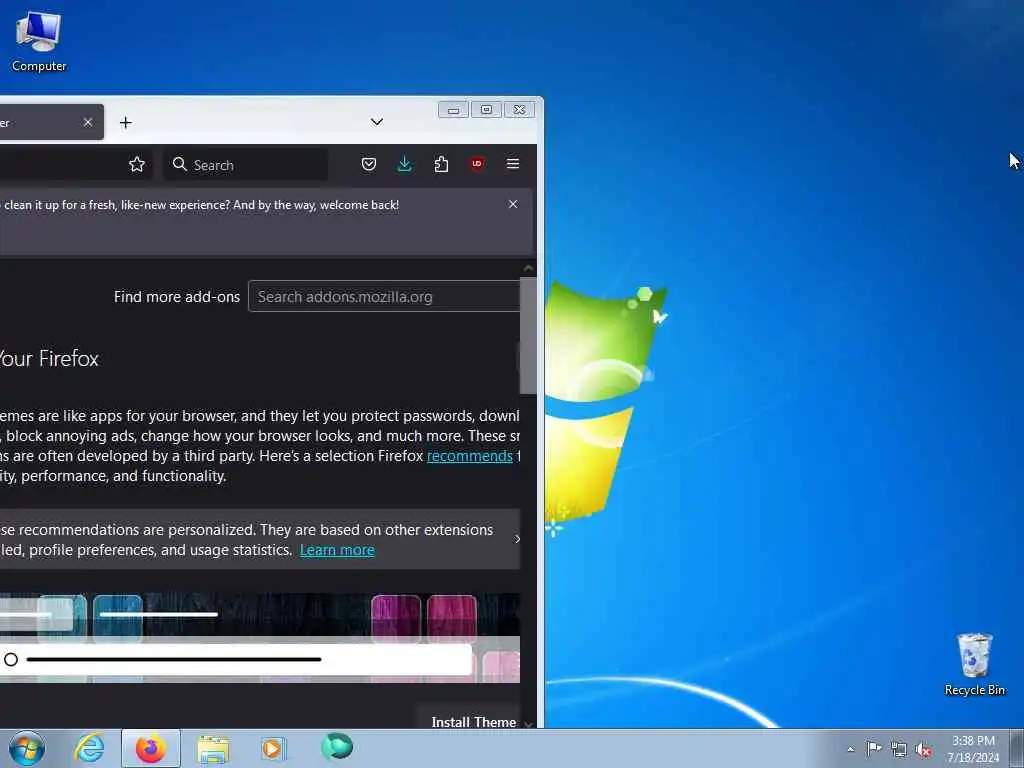Click the scrollbar down arrow at page bottom
1024x768 pixels.
point(528,723)
